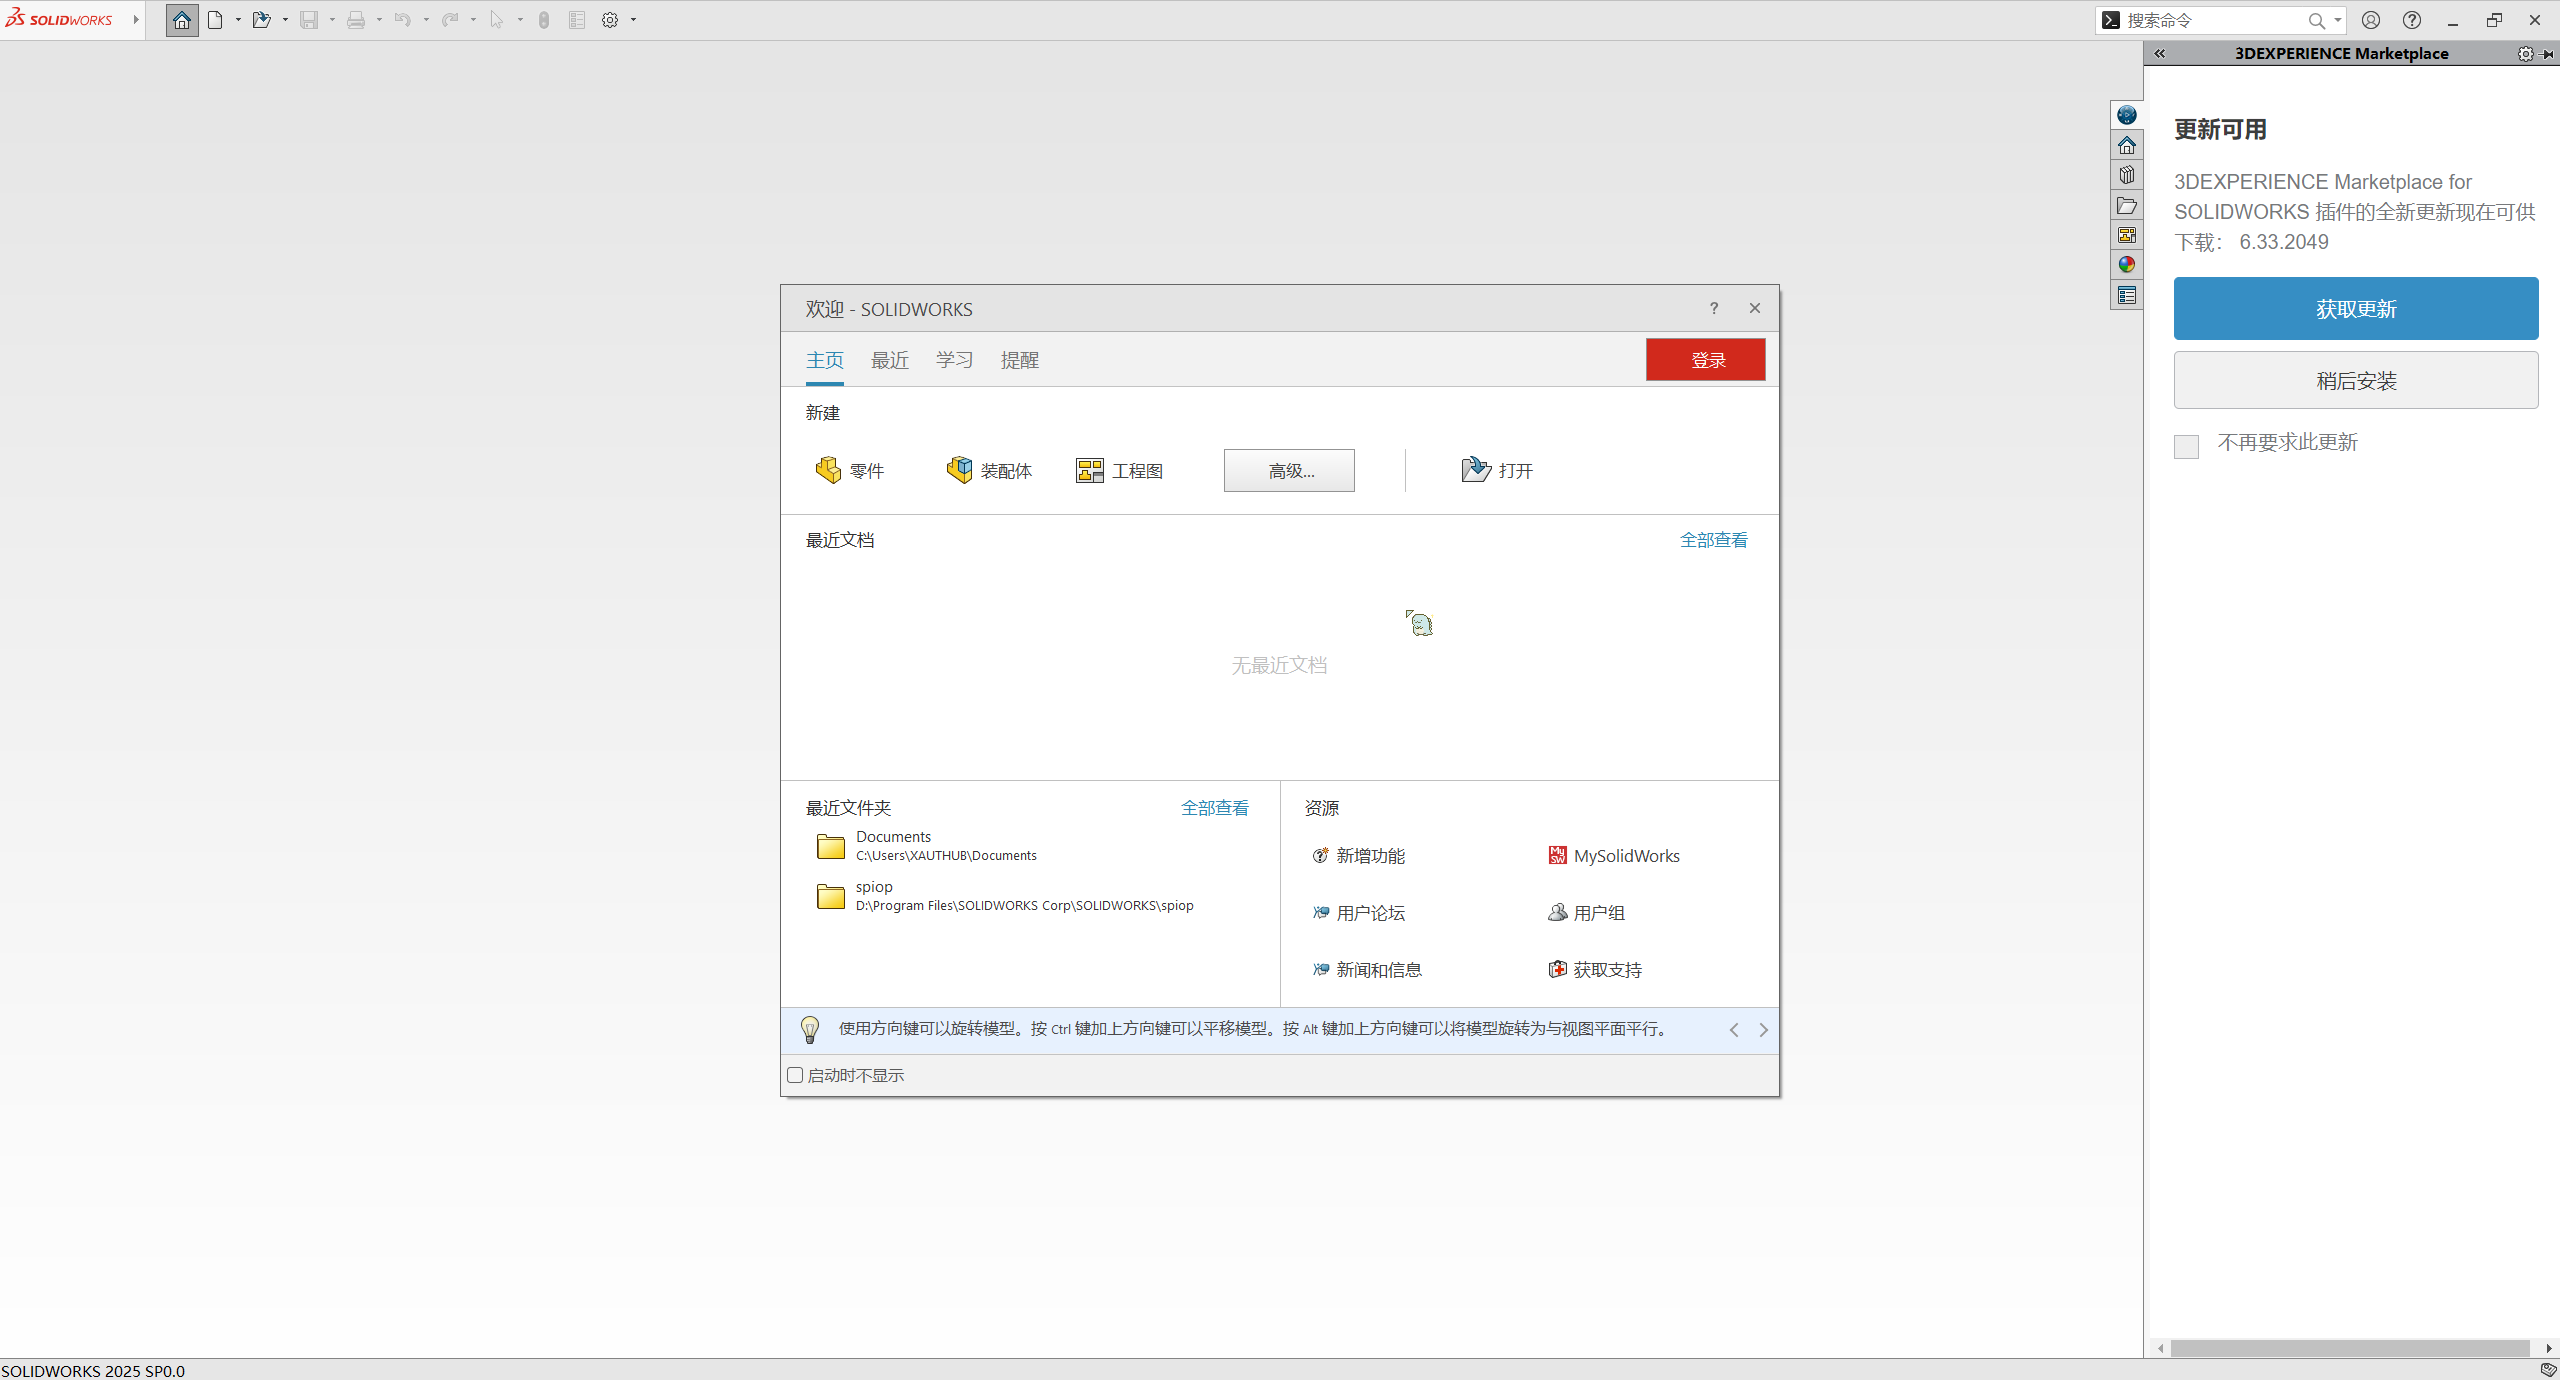Open the Select tool dropdown arrow
The image size is (2560, 1380).
click(x=520, y=20)
